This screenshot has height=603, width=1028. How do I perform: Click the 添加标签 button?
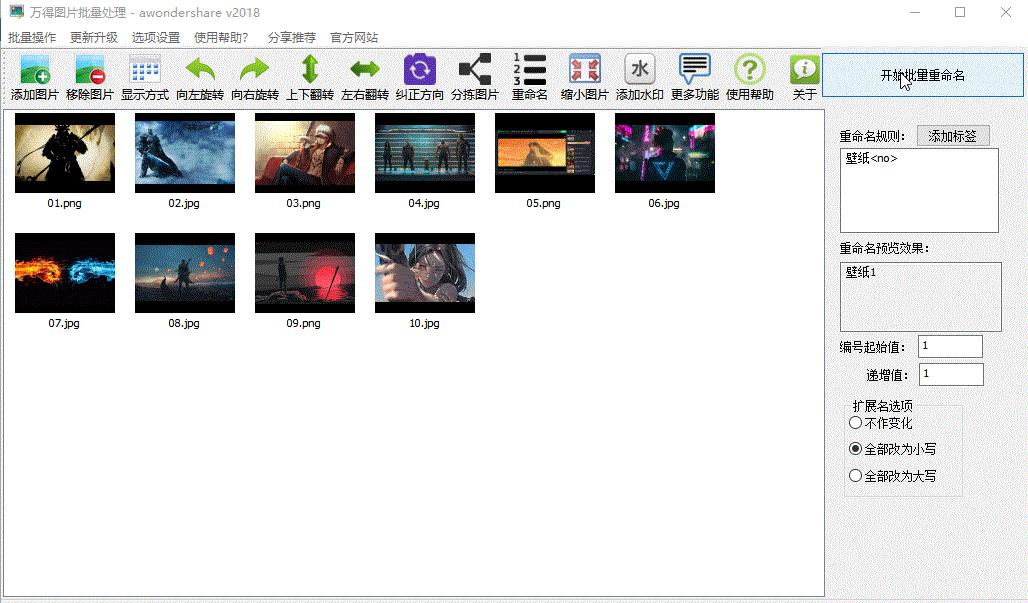[x=952, y=136]
